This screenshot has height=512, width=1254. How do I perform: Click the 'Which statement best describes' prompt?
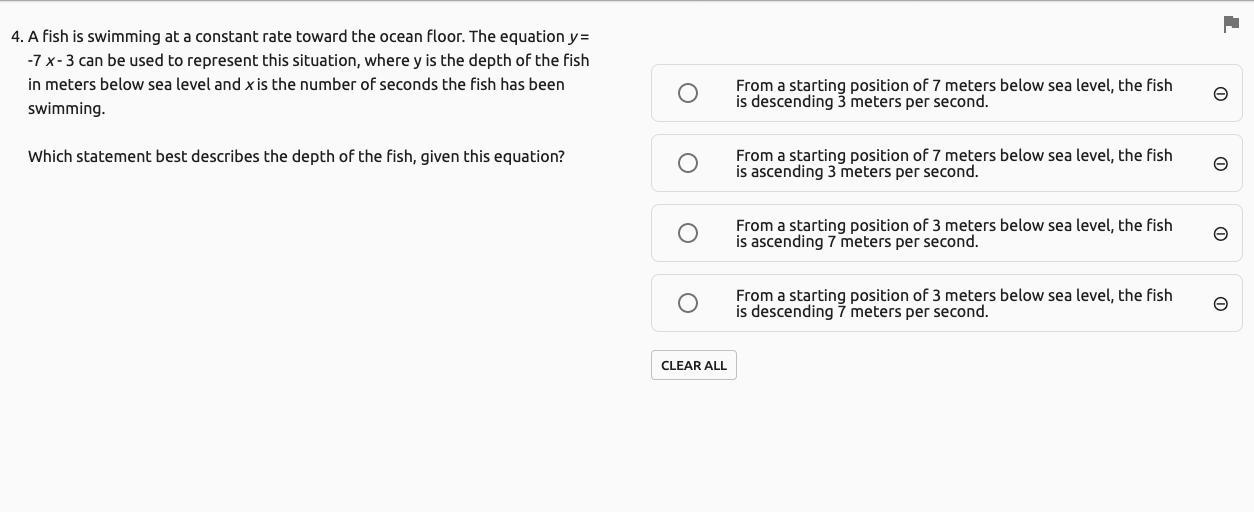(296, 157)
